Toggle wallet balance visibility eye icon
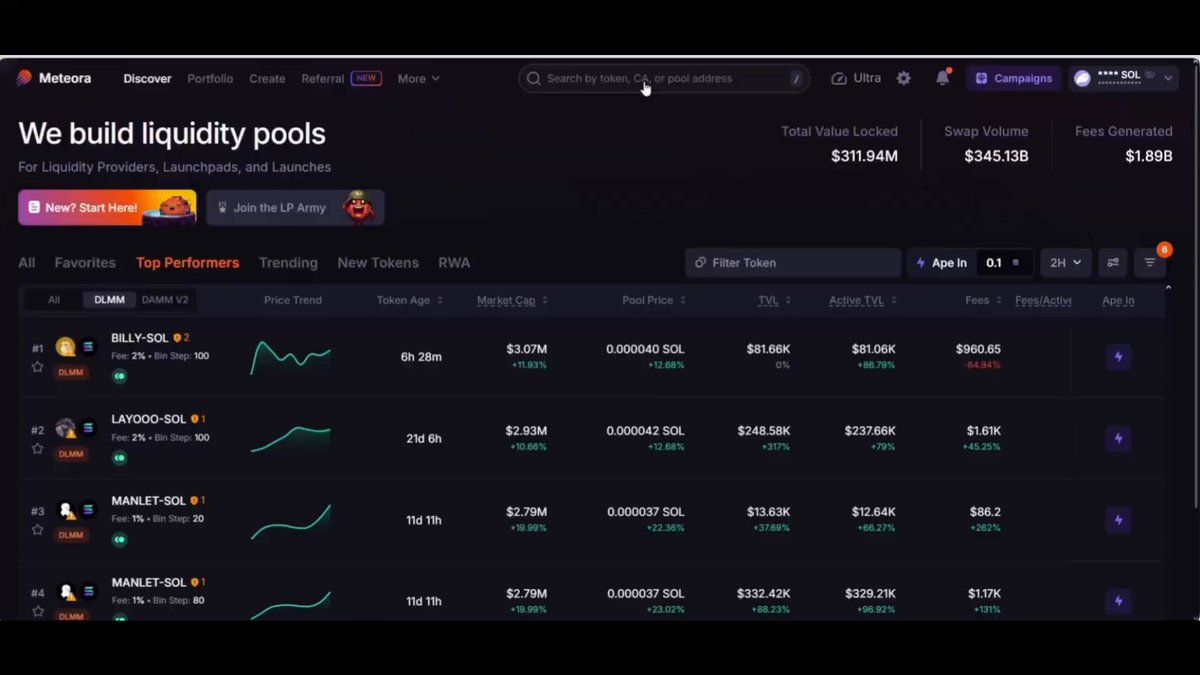Viewport: 1200px width, 675px height. click(x=1150, y=75)
